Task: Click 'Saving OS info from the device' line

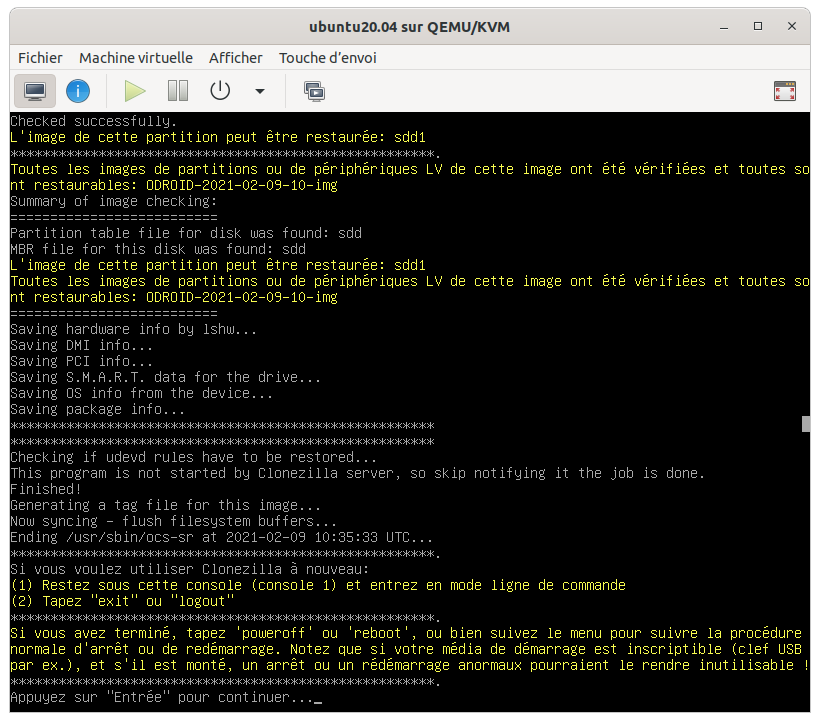Action: coord(141,393)
